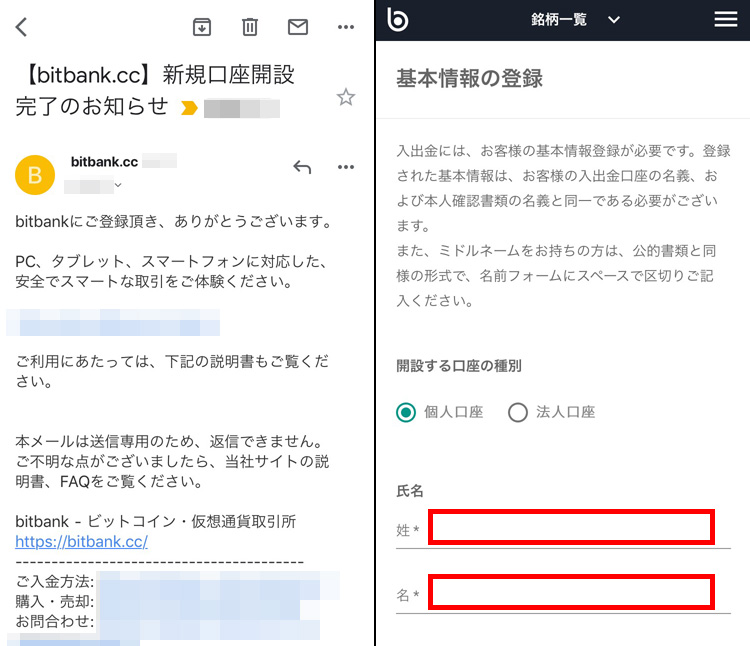Open the 銘柄一覧 dropdown

coord(575,20)
